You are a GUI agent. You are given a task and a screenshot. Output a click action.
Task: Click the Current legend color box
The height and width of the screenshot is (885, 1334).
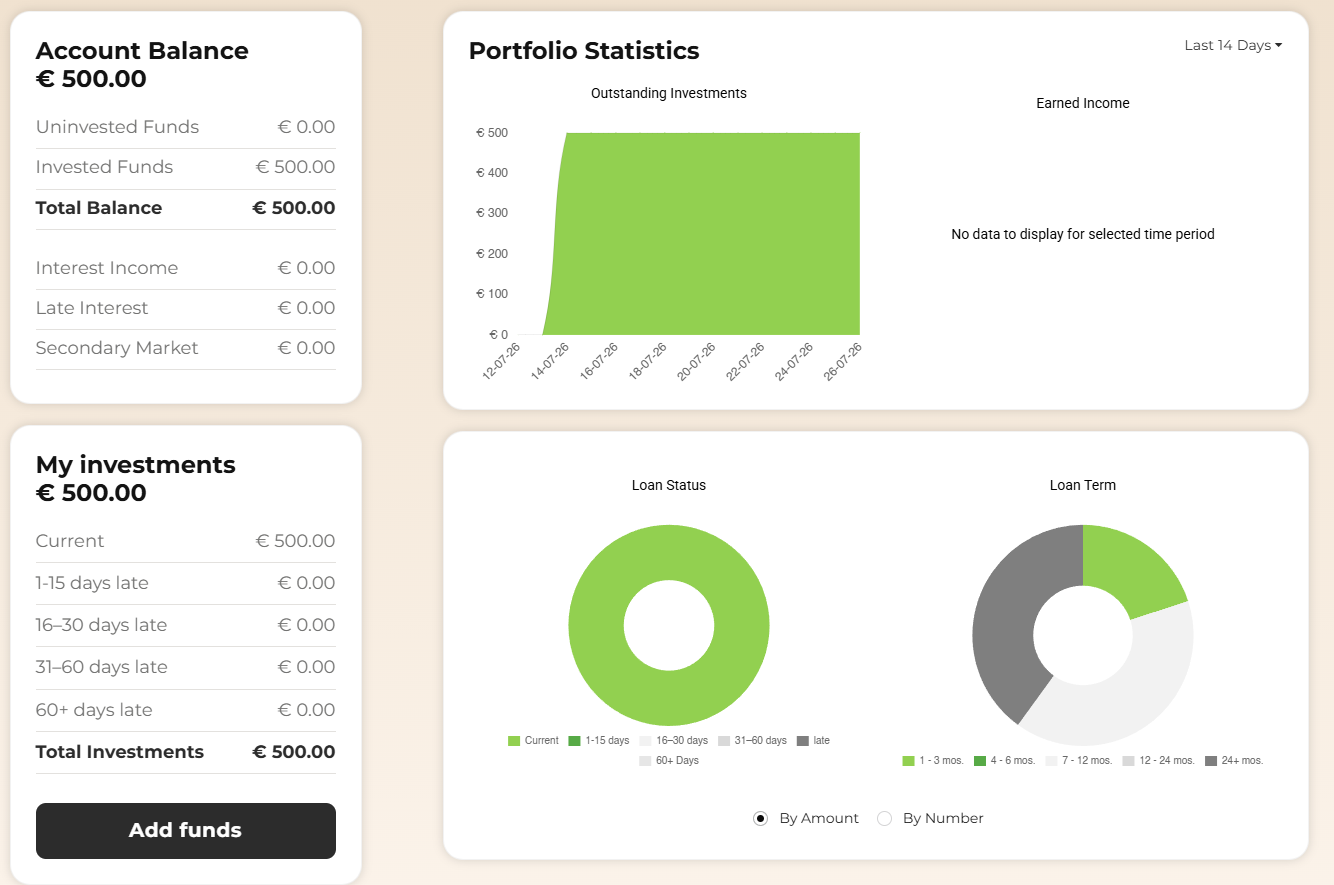514,741
